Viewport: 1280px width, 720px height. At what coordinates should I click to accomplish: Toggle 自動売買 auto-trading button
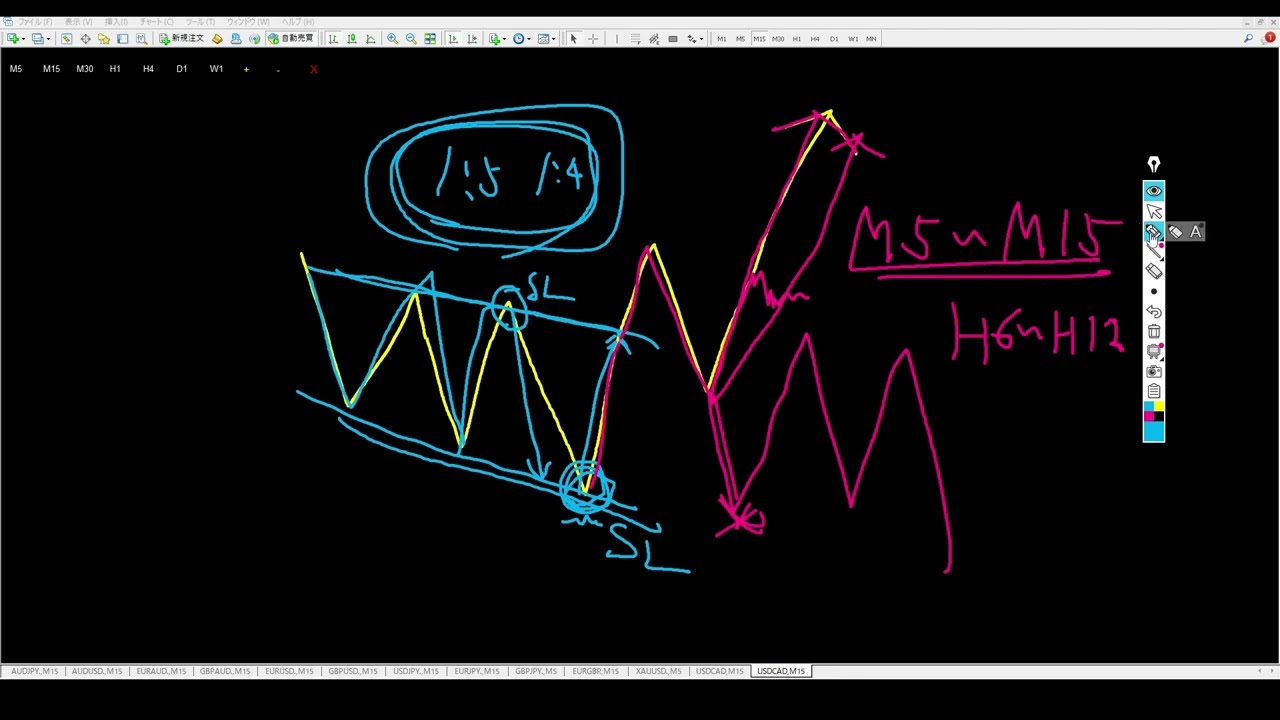pos(291,39)
